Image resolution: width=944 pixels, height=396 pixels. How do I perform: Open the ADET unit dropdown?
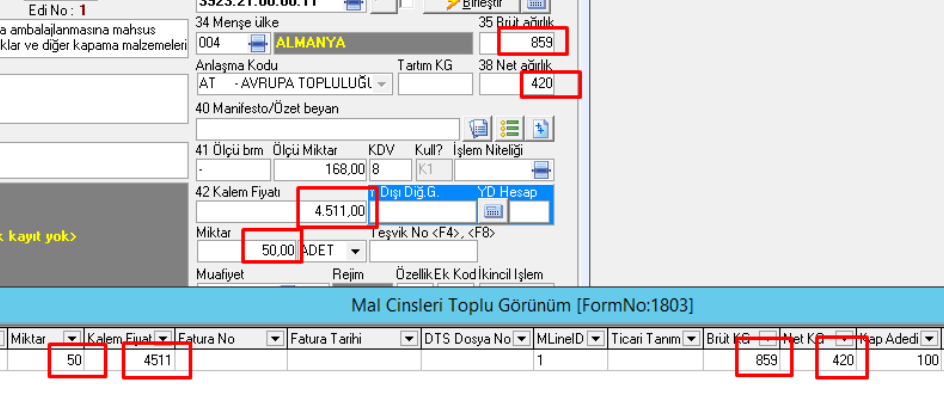coord(356,250)
